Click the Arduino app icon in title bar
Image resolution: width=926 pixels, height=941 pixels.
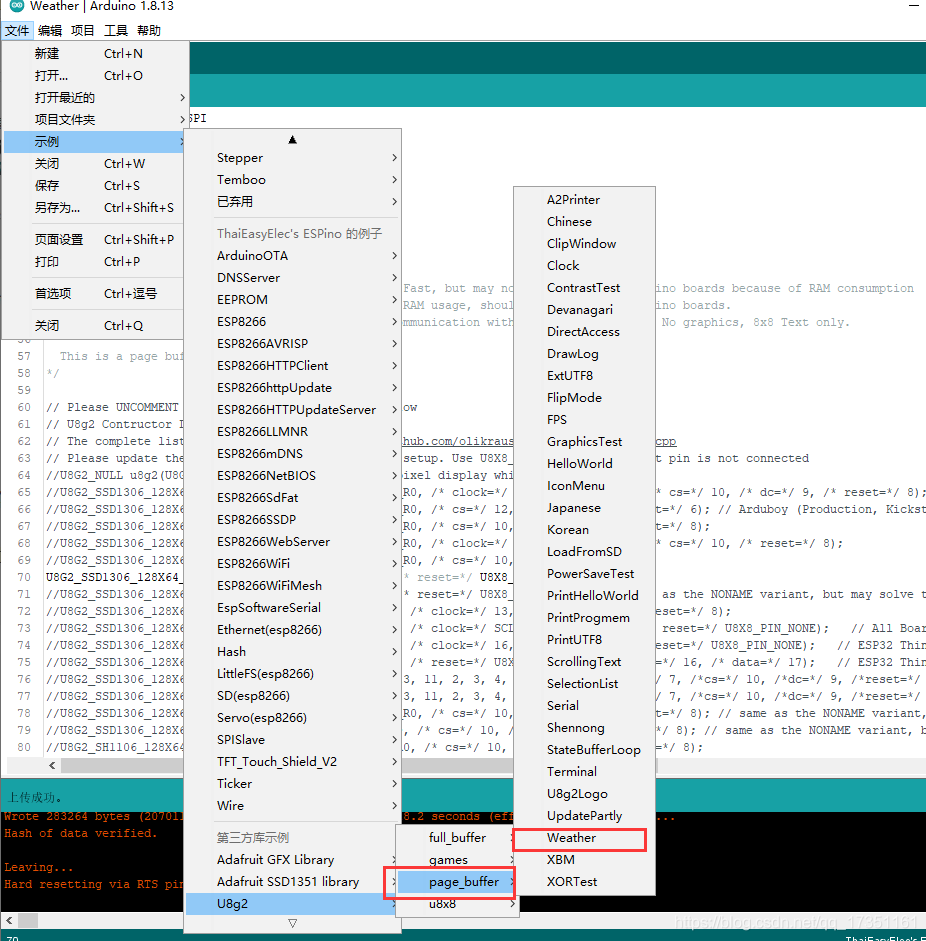(x=16, y=5)
